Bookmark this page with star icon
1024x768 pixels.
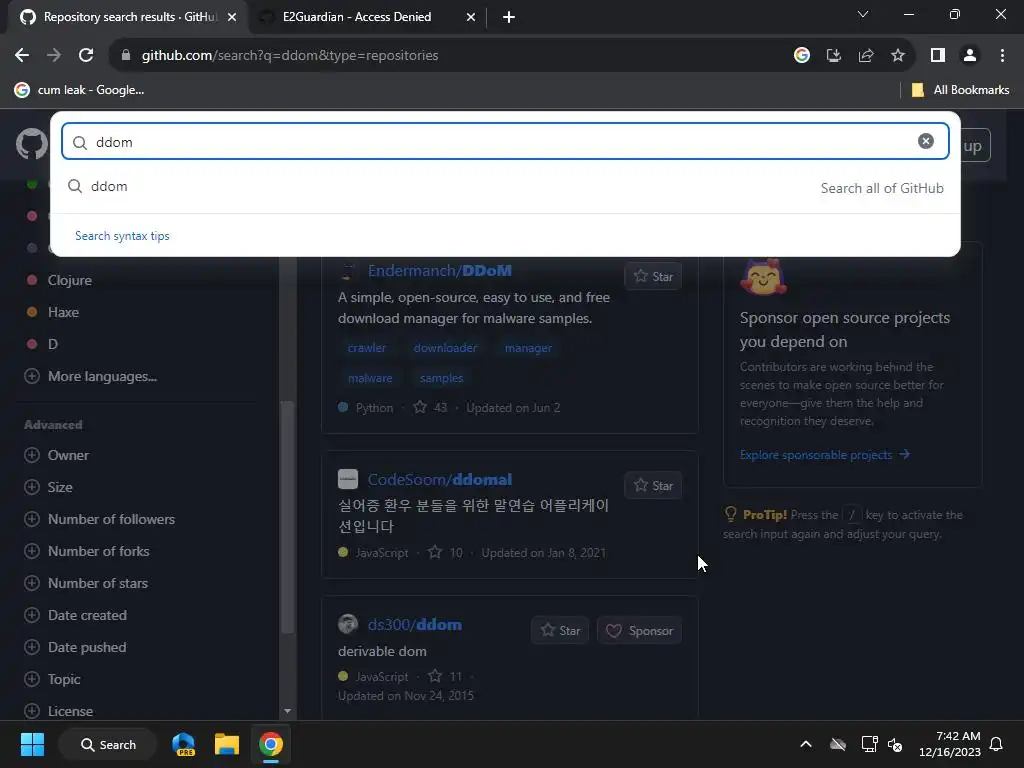point(898,56)
